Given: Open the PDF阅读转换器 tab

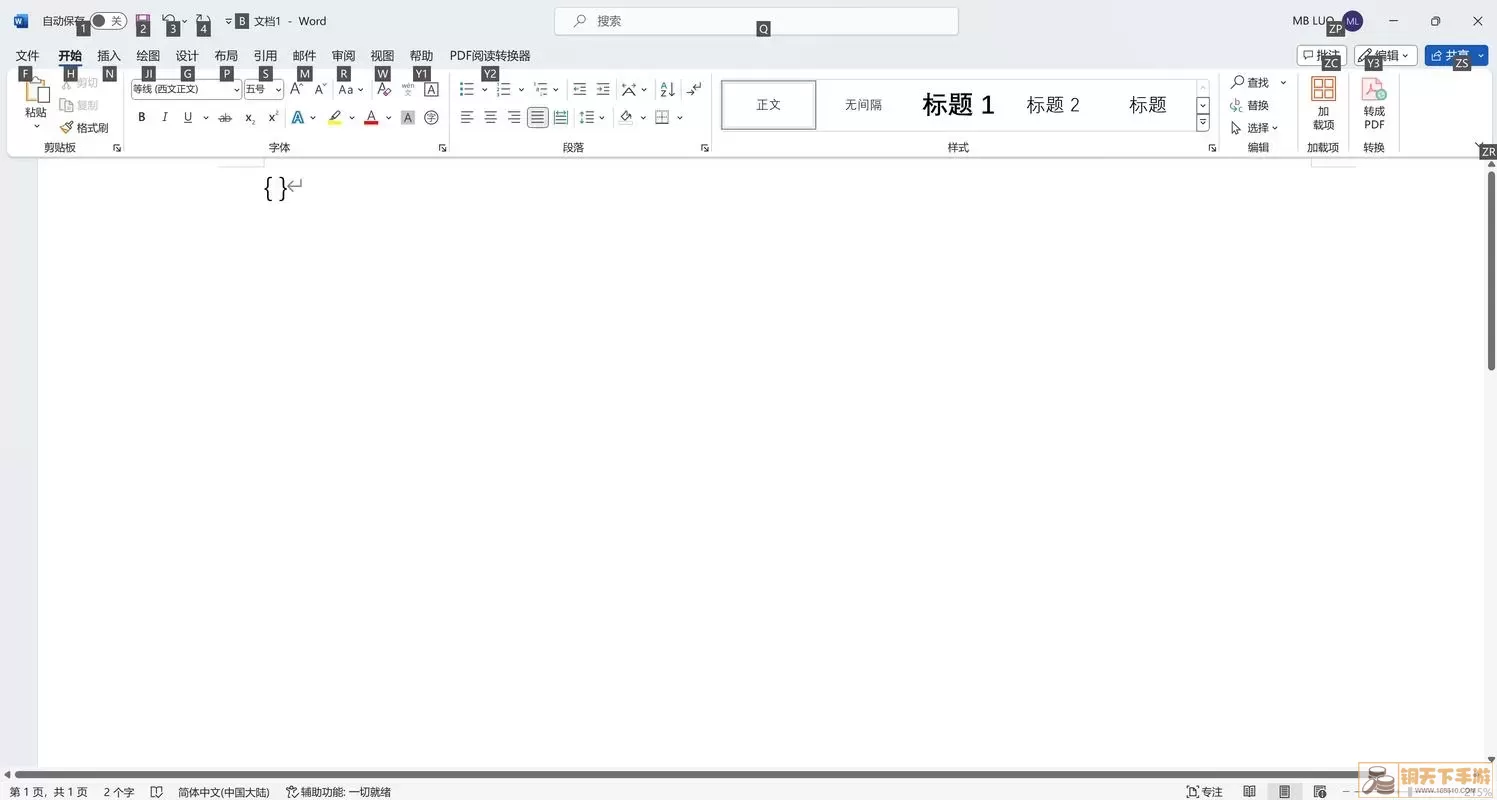Looking at the screenshot, I should click(x=490, y=56).
